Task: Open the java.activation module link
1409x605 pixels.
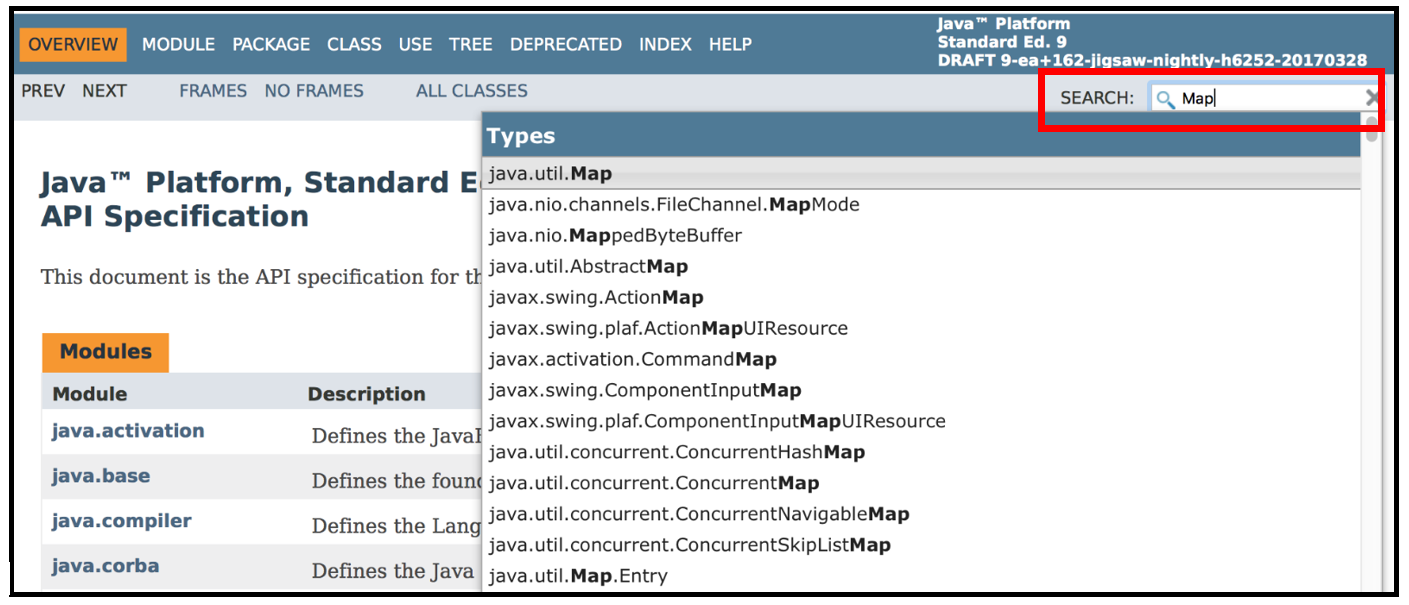Action: click(128, 431)
